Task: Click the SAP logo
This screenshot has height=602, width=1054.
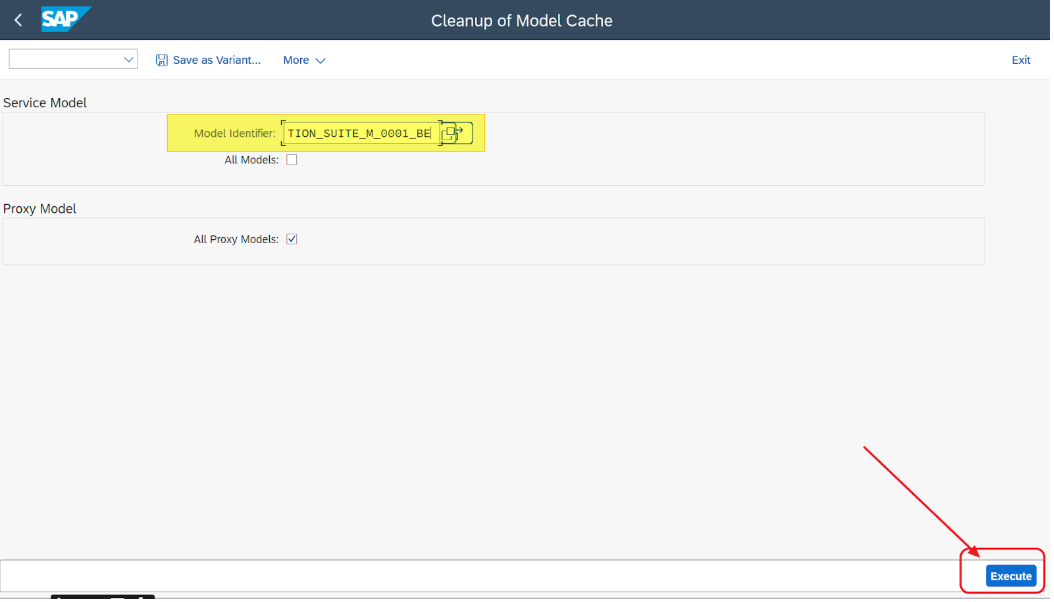Action: tap(66, 19)
